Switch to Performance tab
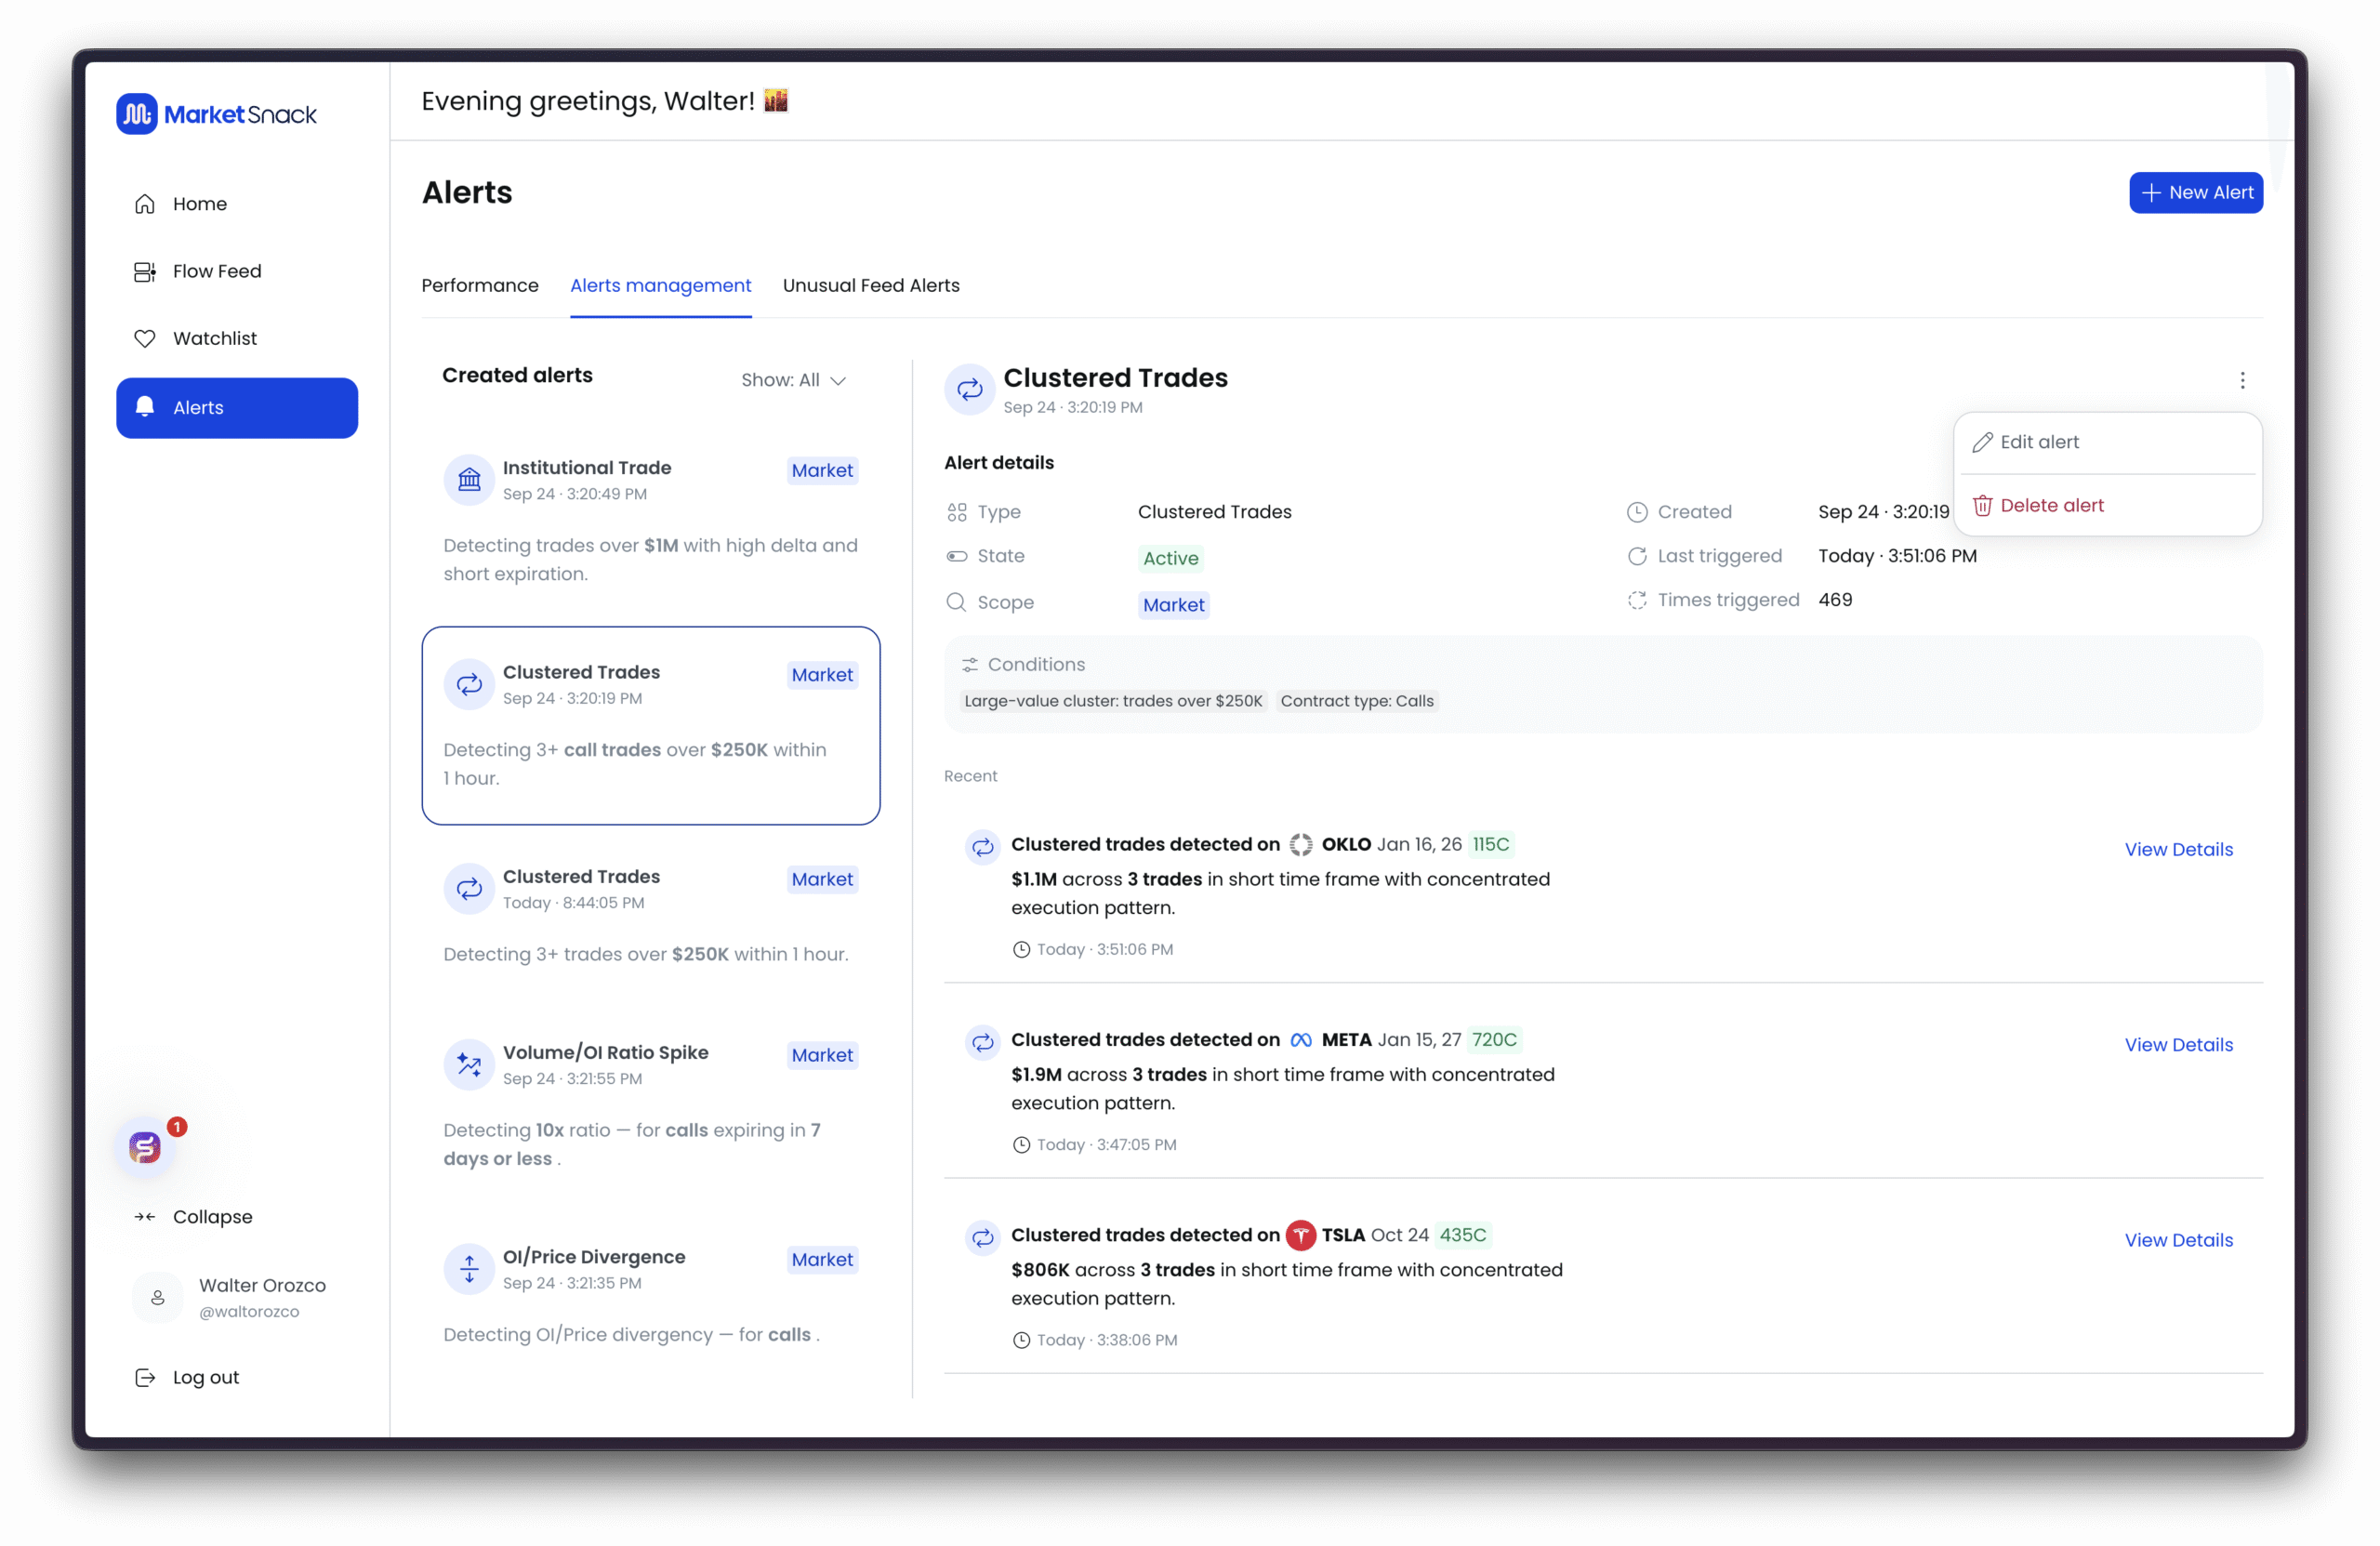The width and height of the screenshot is (2380, 1546). point(480,286)
